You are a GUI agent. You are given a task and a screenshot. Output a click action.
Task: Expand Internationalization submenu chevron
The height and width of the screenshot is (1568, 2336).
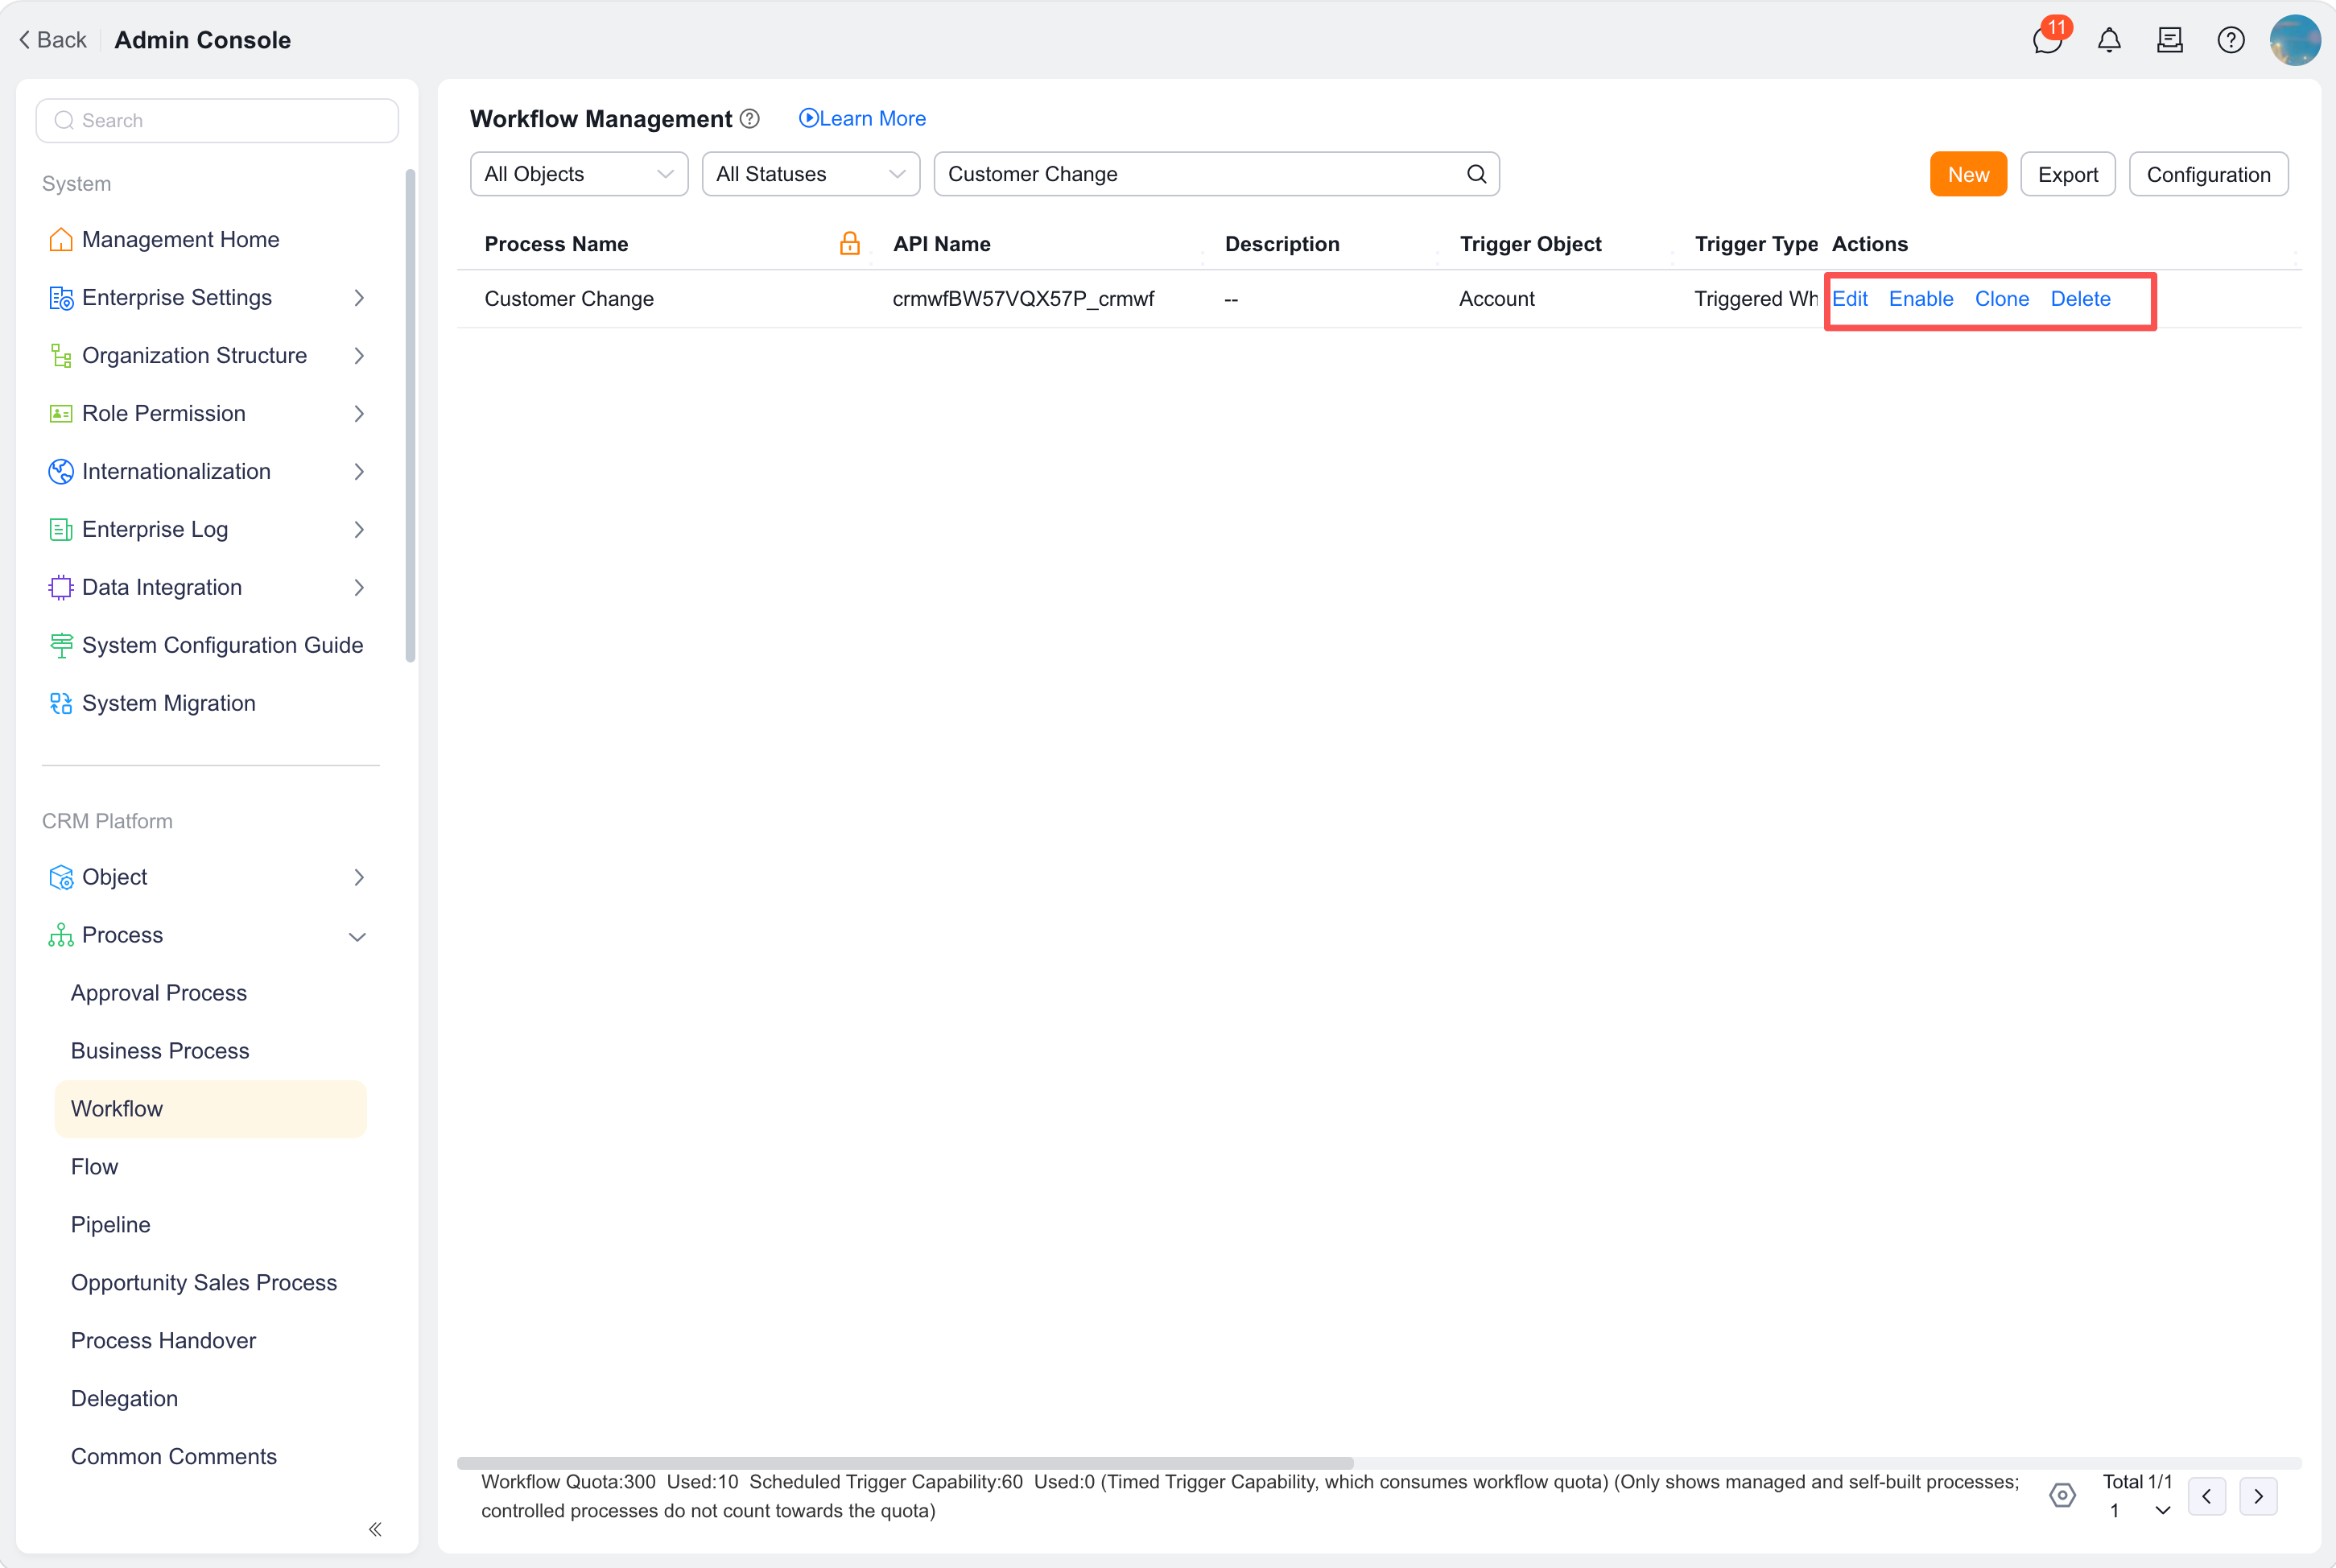pyautogui.click(x=359, y=472)
